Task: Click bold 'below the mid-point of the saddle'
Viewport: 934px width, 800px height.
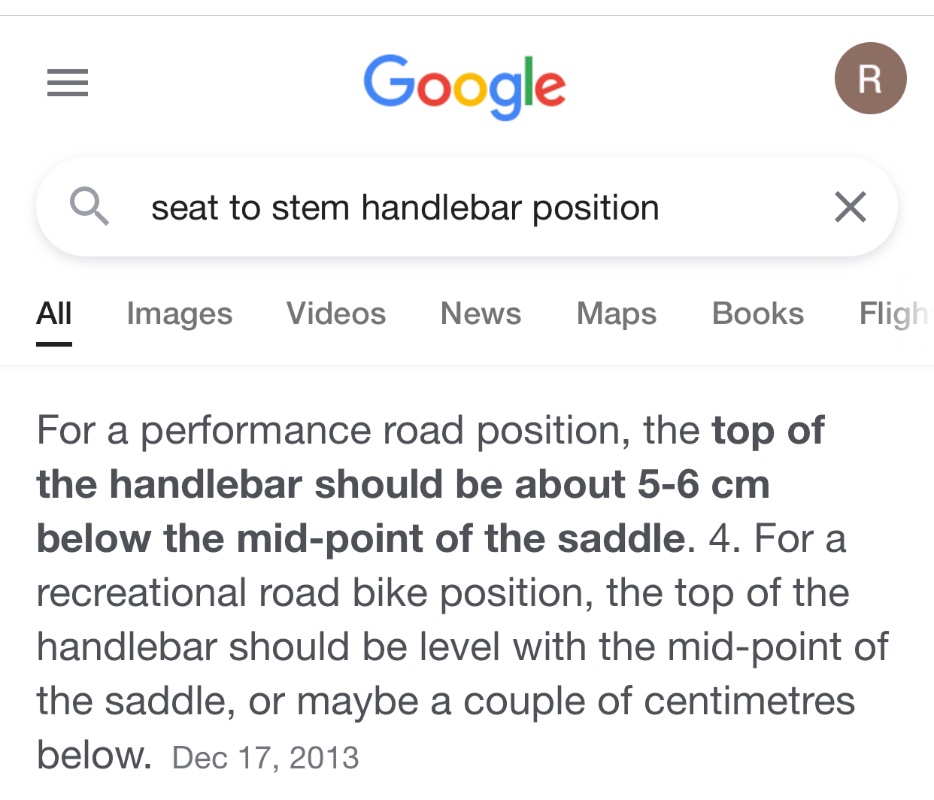Action: coord(360,540)
